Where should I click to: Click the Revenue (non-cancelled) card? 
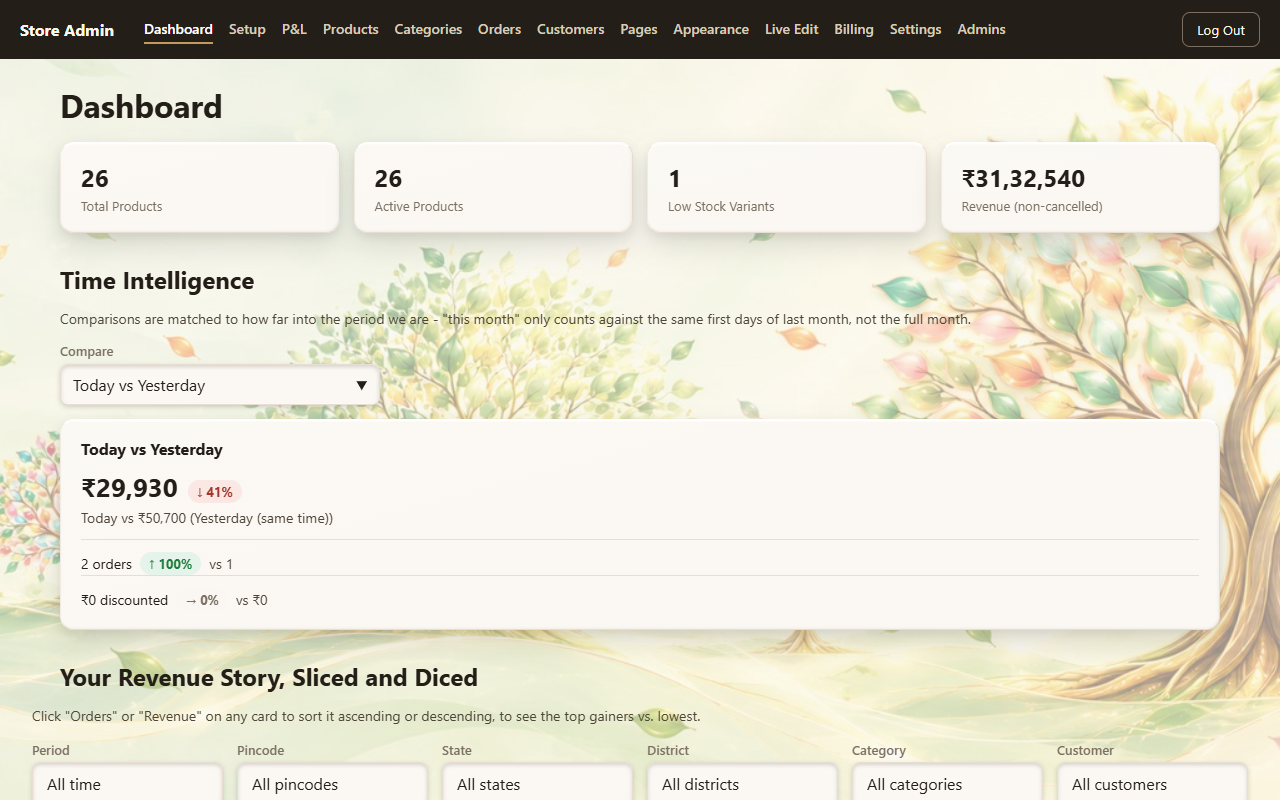coord(1080,187)
